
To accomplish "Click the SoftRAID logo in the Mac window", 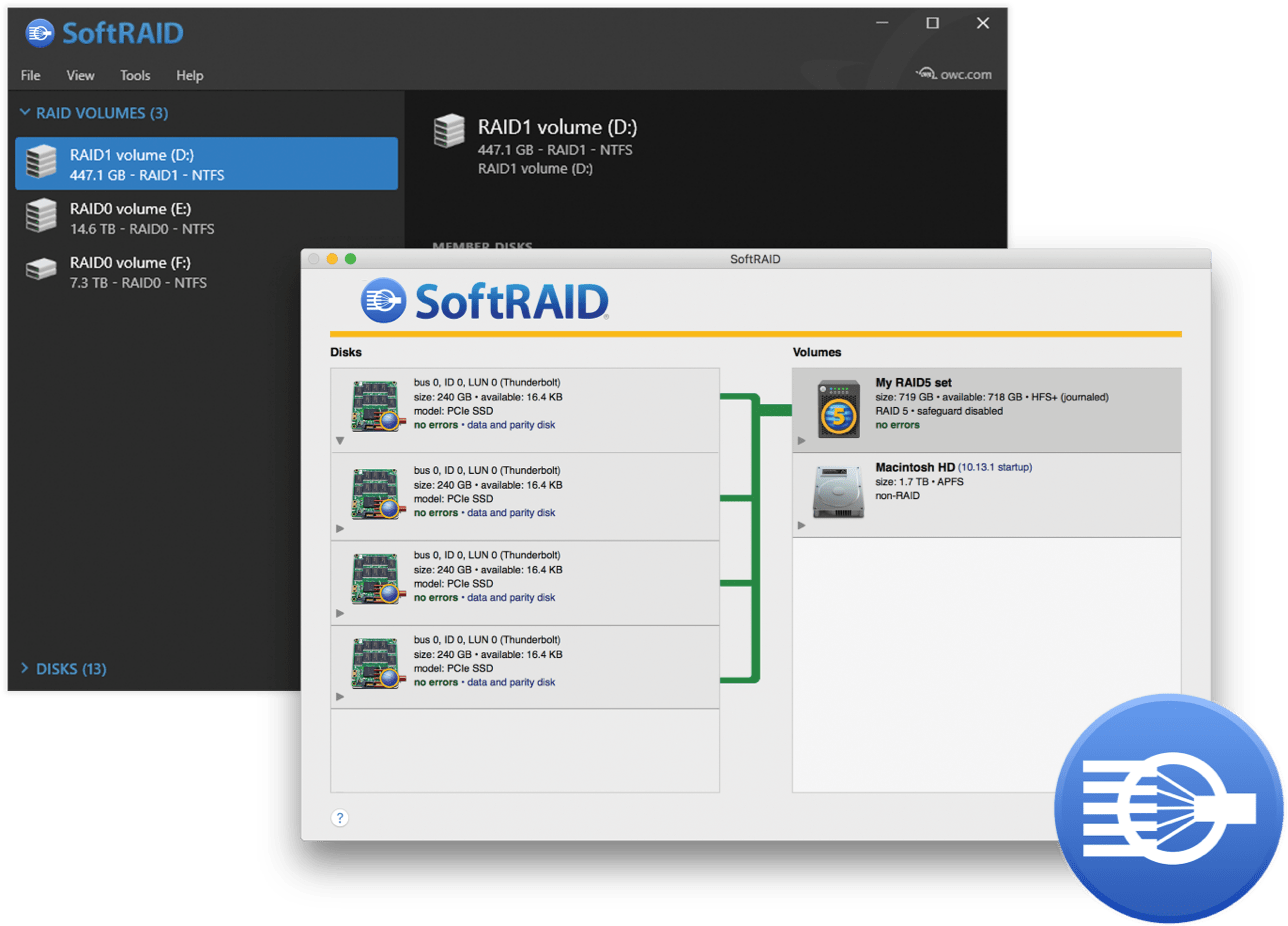I will [x=485, y=299].
